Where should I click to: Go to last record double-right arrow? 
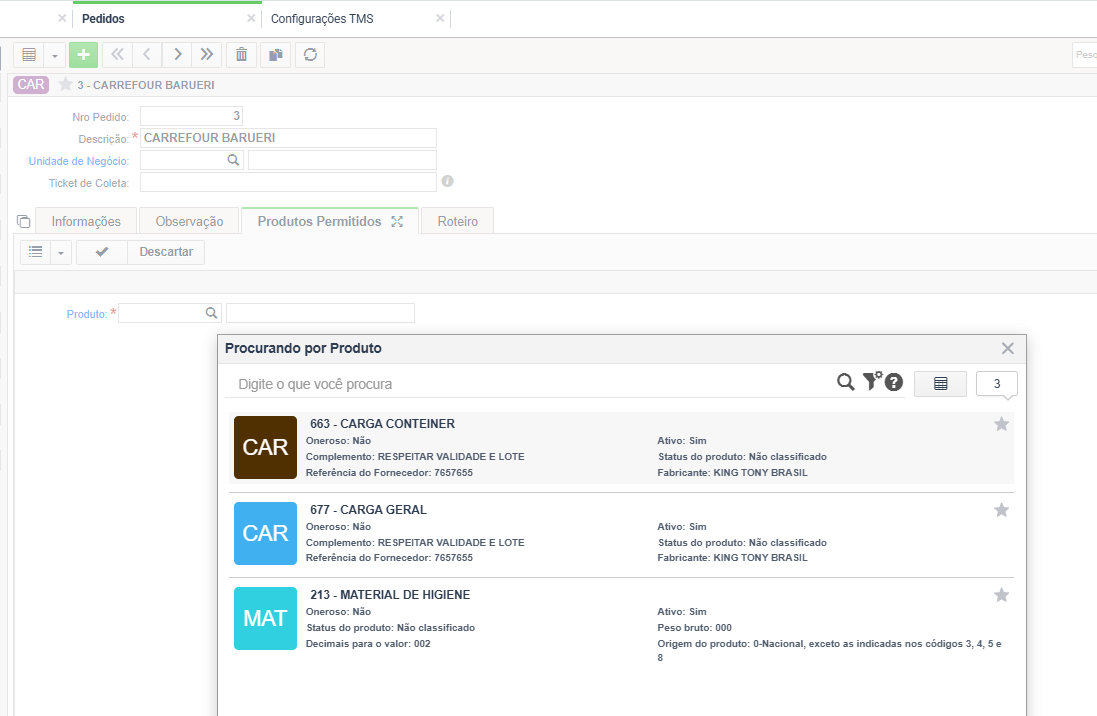click(x=207, y=55)
